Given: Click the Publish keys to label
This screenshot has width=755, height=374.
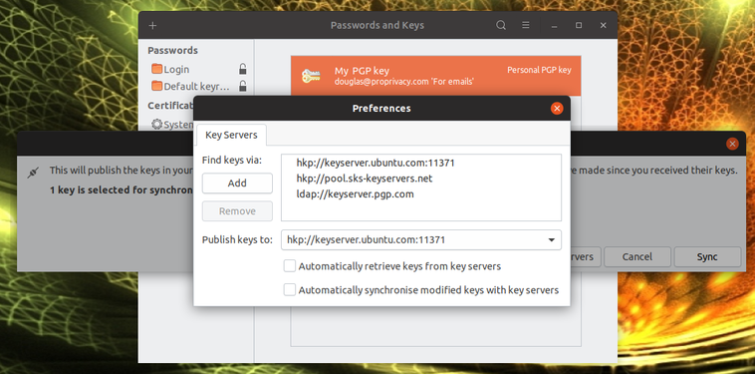Looking at the screenshot, I should point(237,240).
